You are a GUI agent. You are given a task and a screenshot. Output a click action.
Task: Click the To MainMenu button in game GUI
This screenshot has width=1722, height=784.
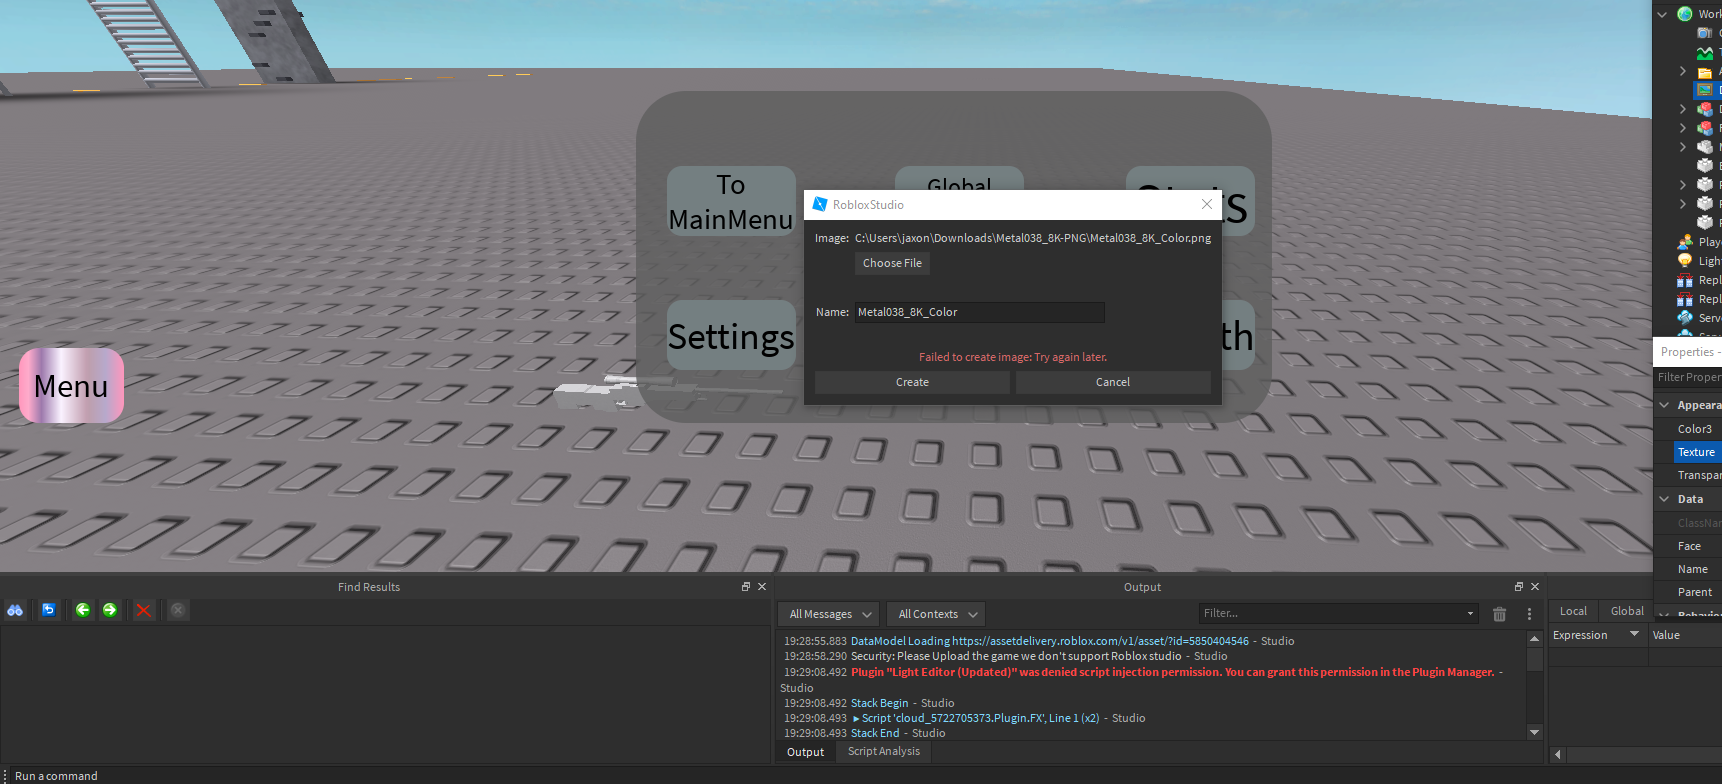(x=731, y=201)
